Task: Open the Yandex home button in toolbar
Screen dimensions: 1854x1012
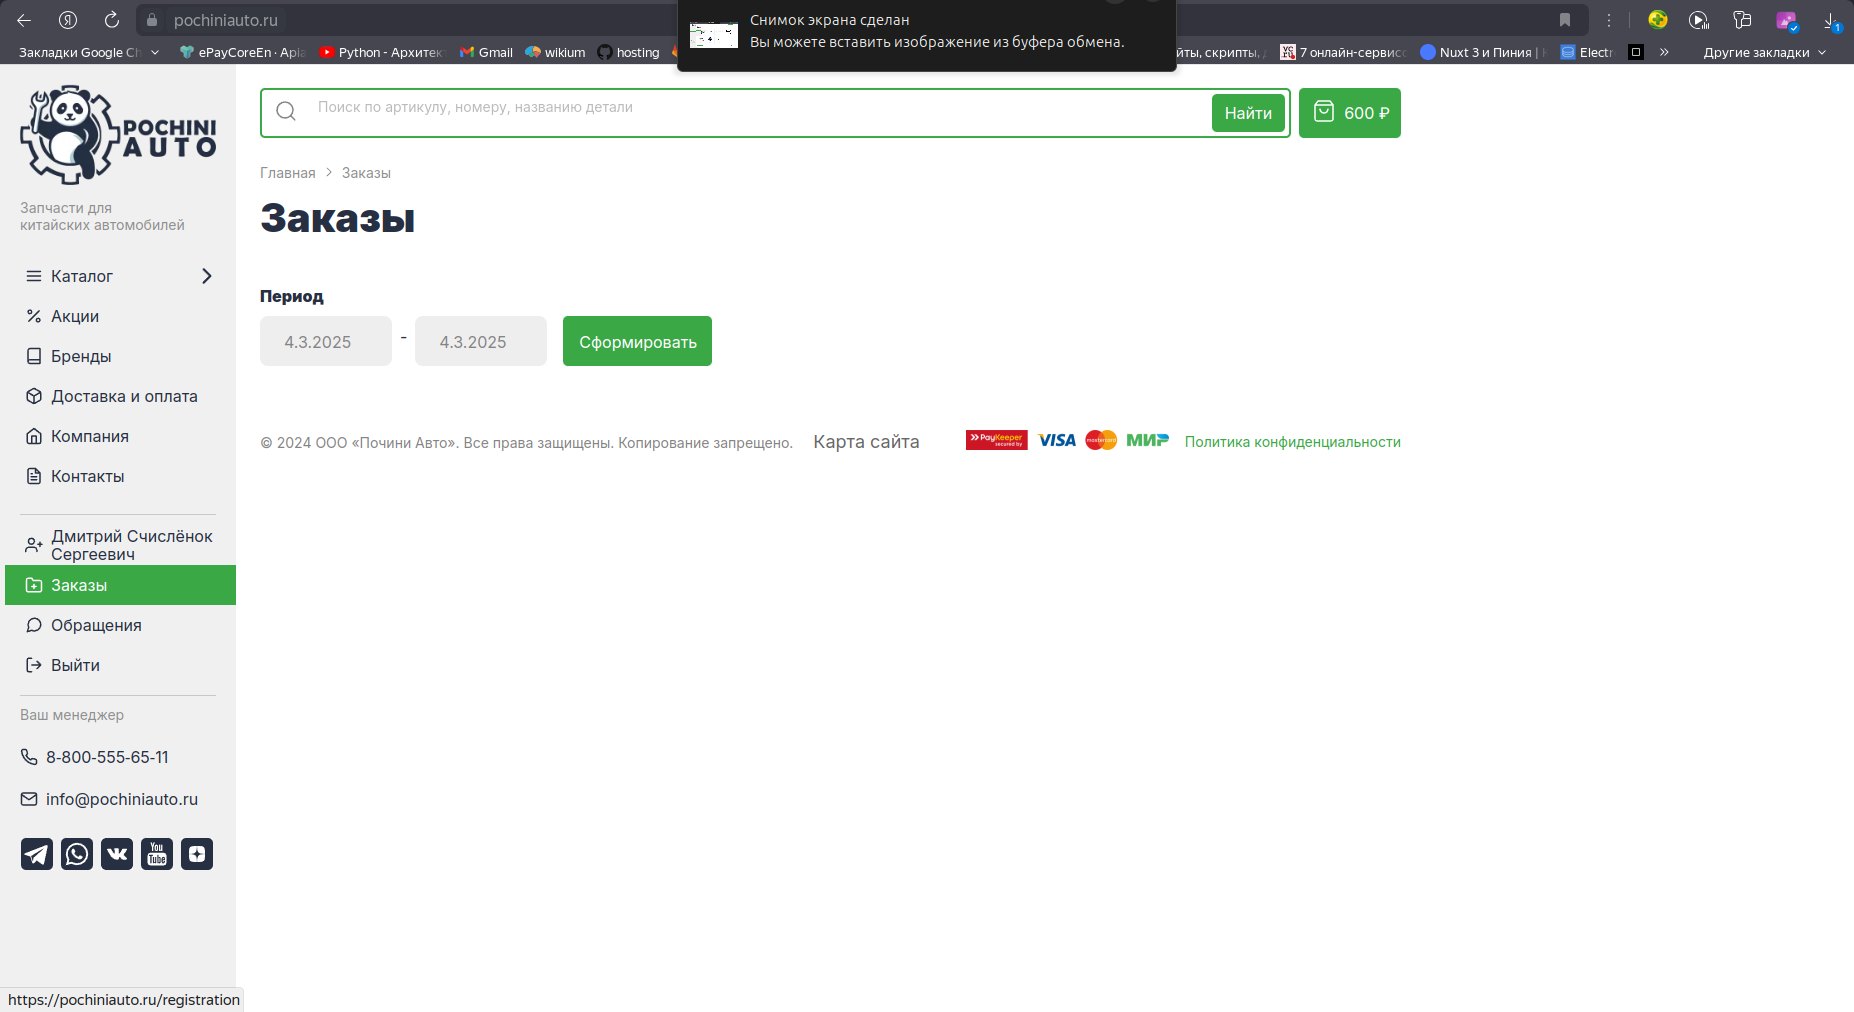Action: tap(68, 20)
